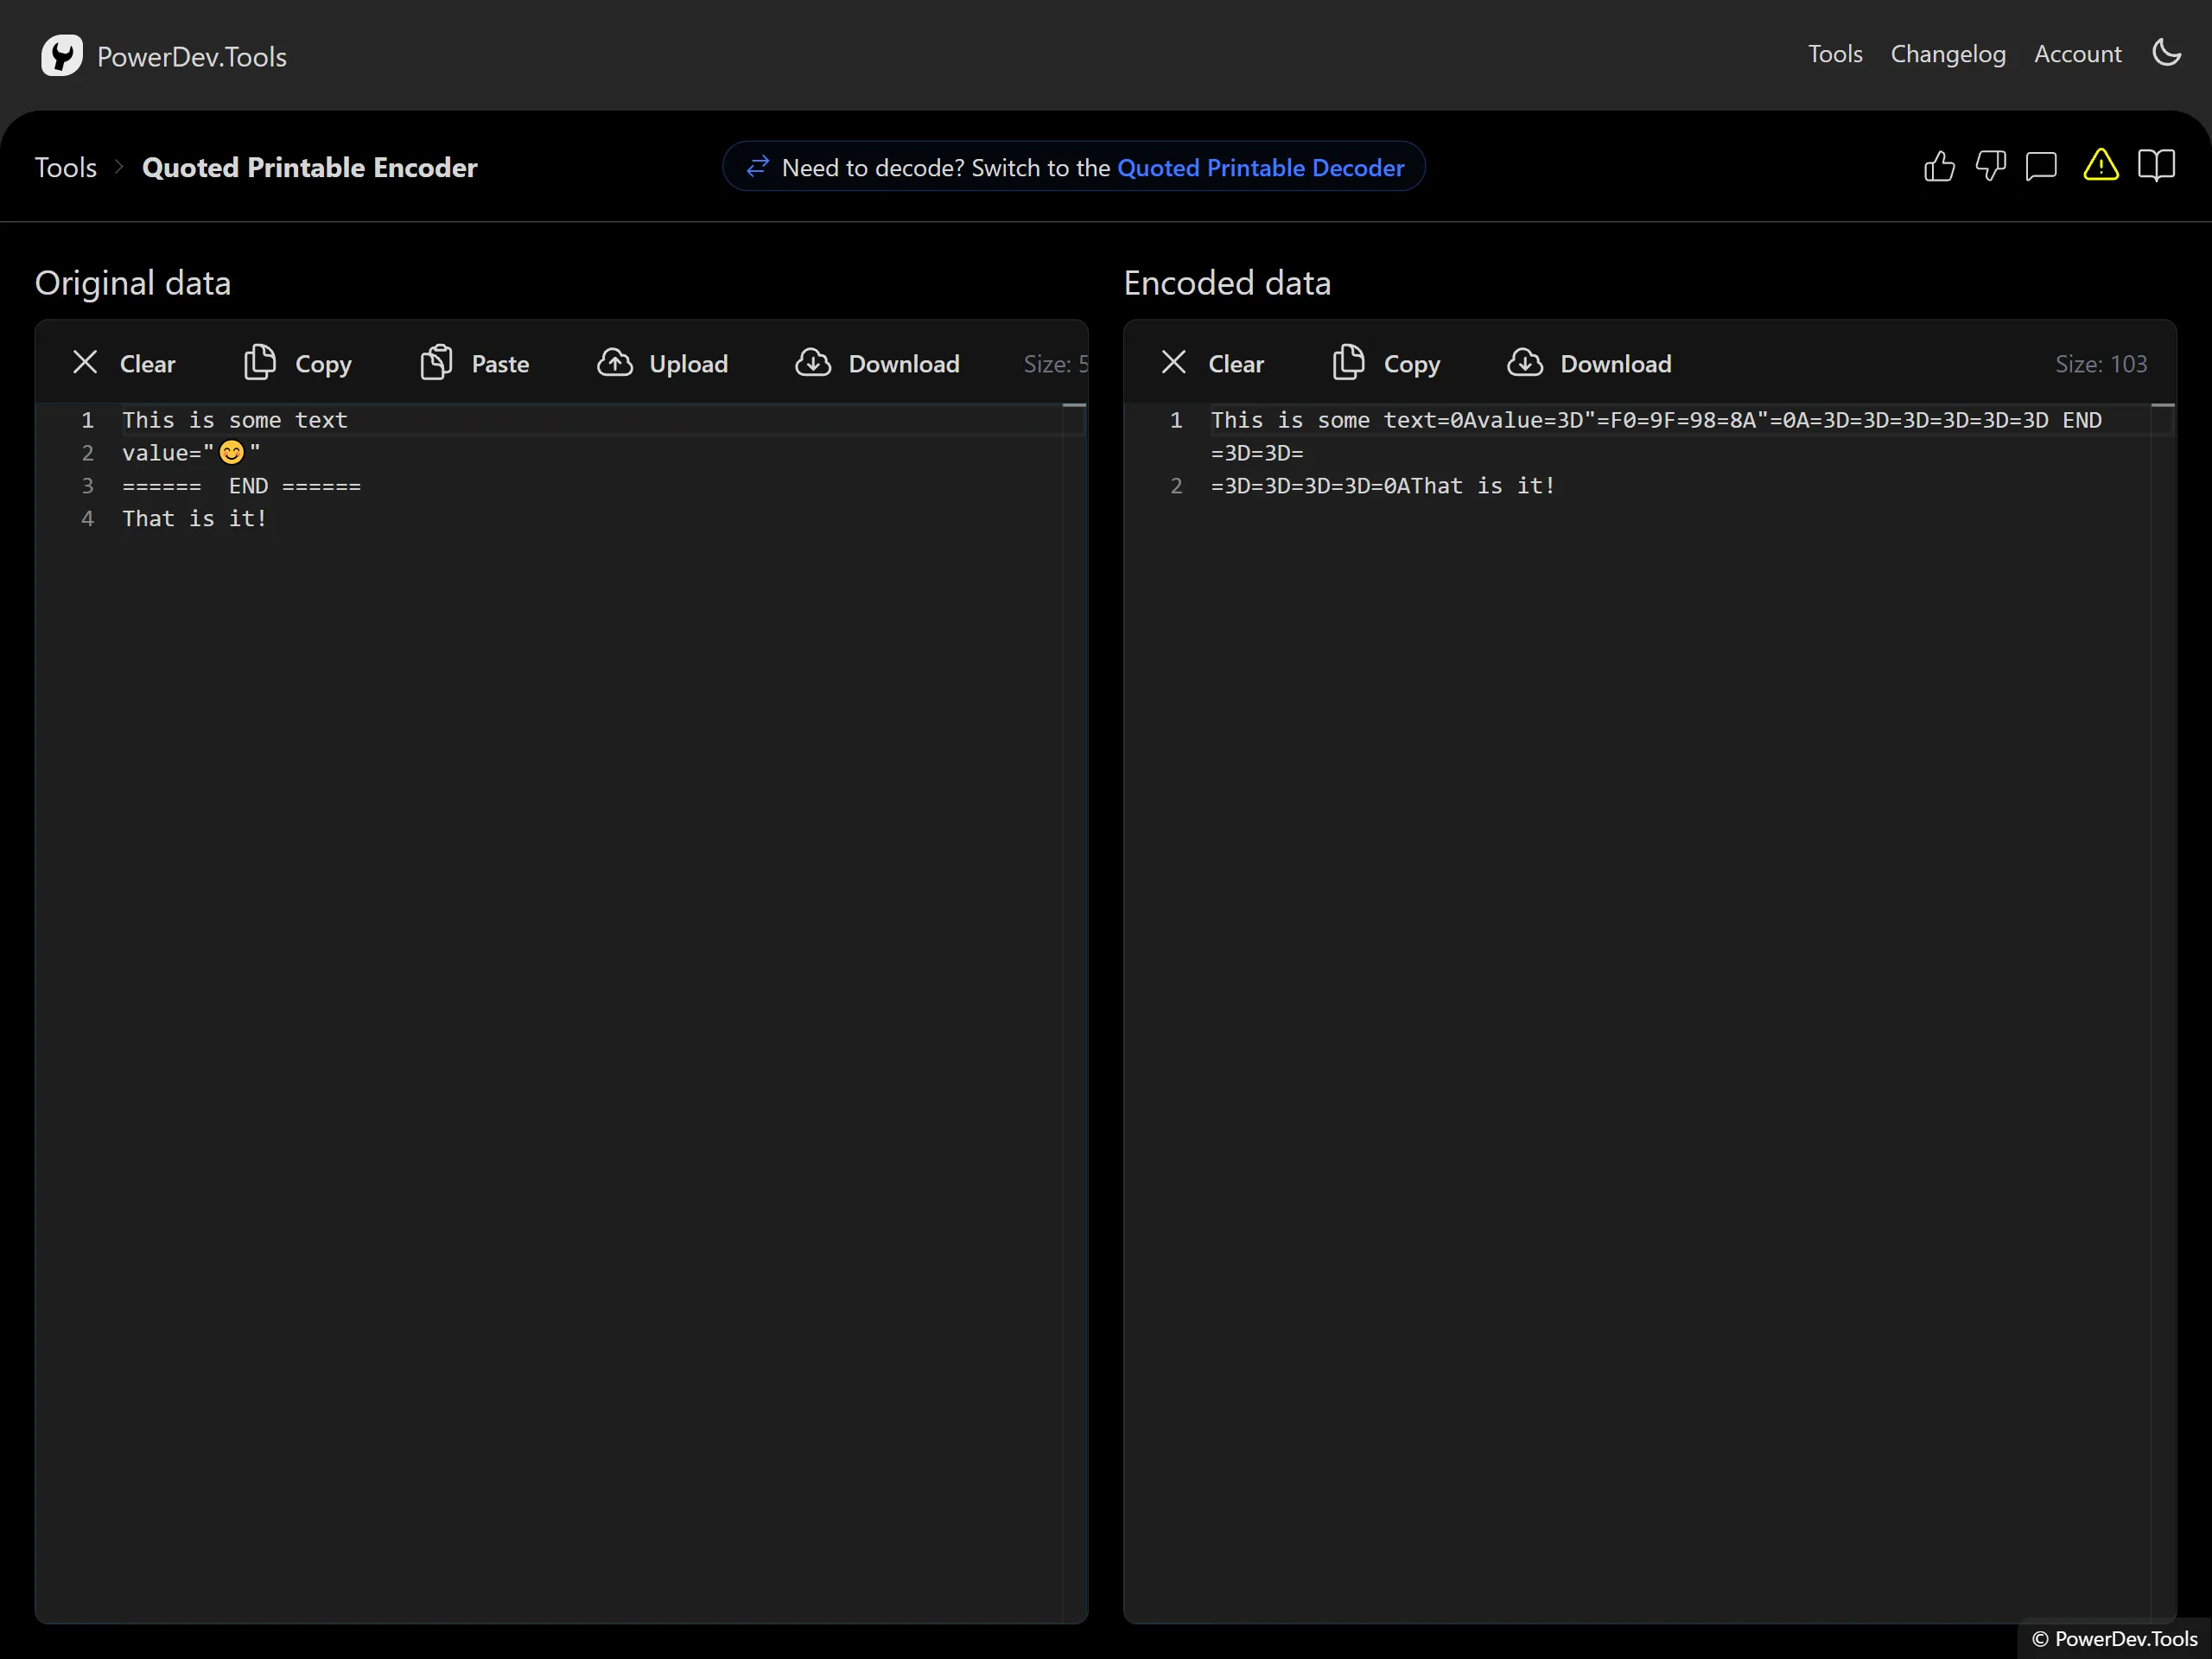
Task: Toggle dark mode moon icon
Action: coord(2166,52)
